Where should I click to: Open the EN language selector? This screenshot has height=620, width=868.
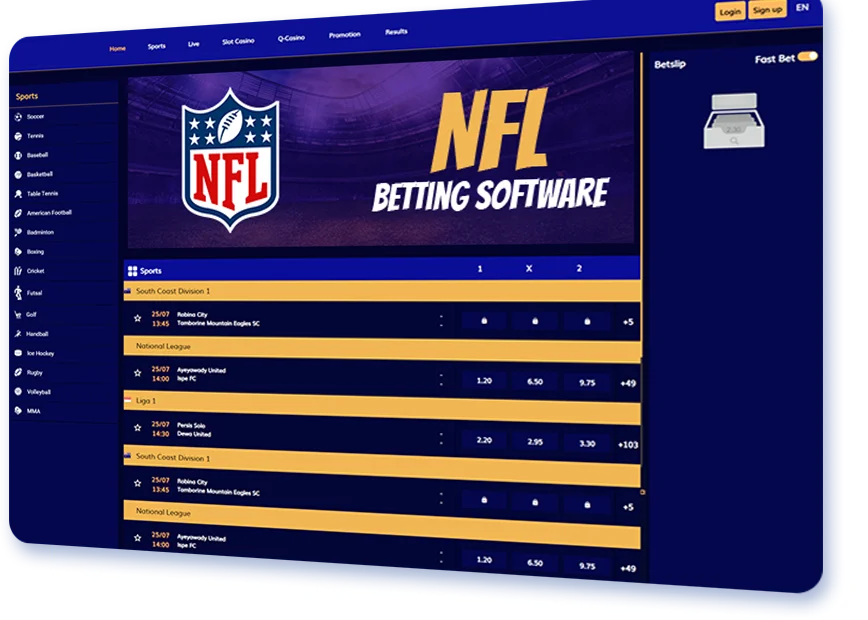click(x=802, y=7)
